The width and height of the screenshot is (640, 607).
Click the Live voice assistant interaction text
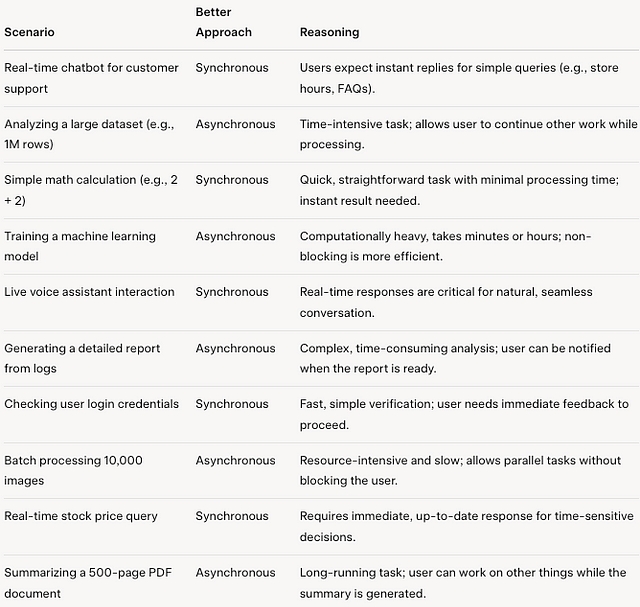[89, 292]
